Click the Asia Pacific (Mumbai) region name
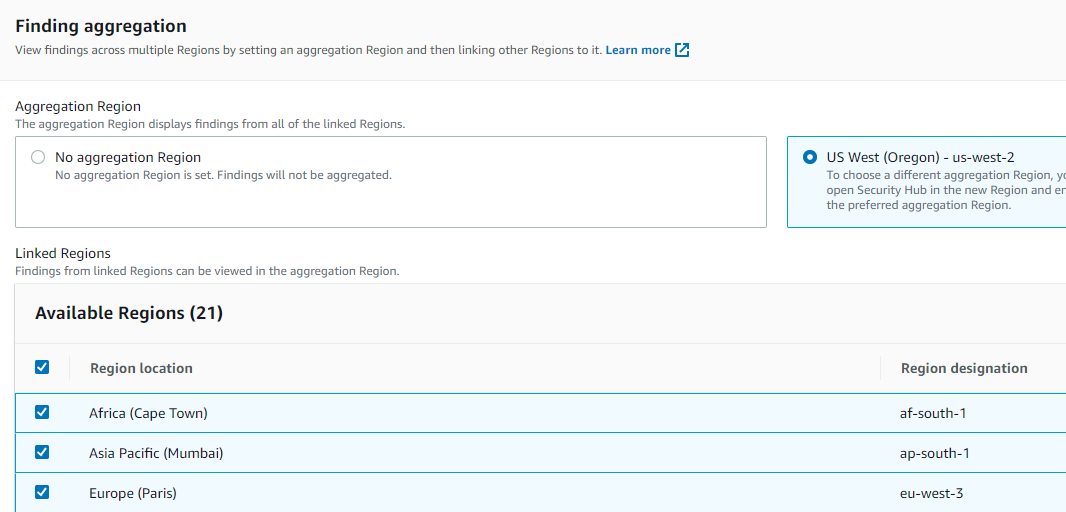 (156, 453)
